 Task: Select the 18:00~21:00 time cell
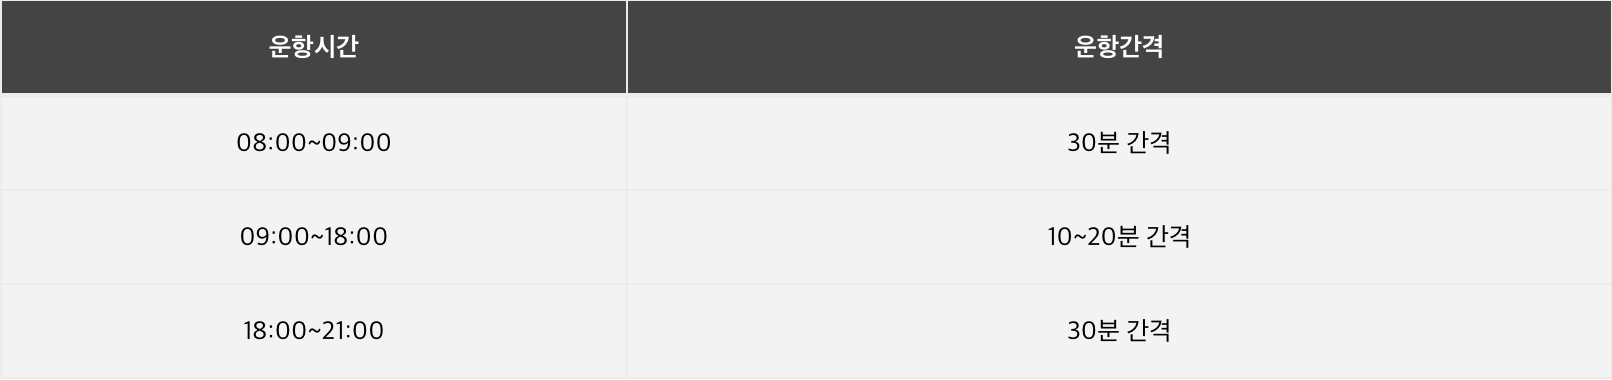314,331
